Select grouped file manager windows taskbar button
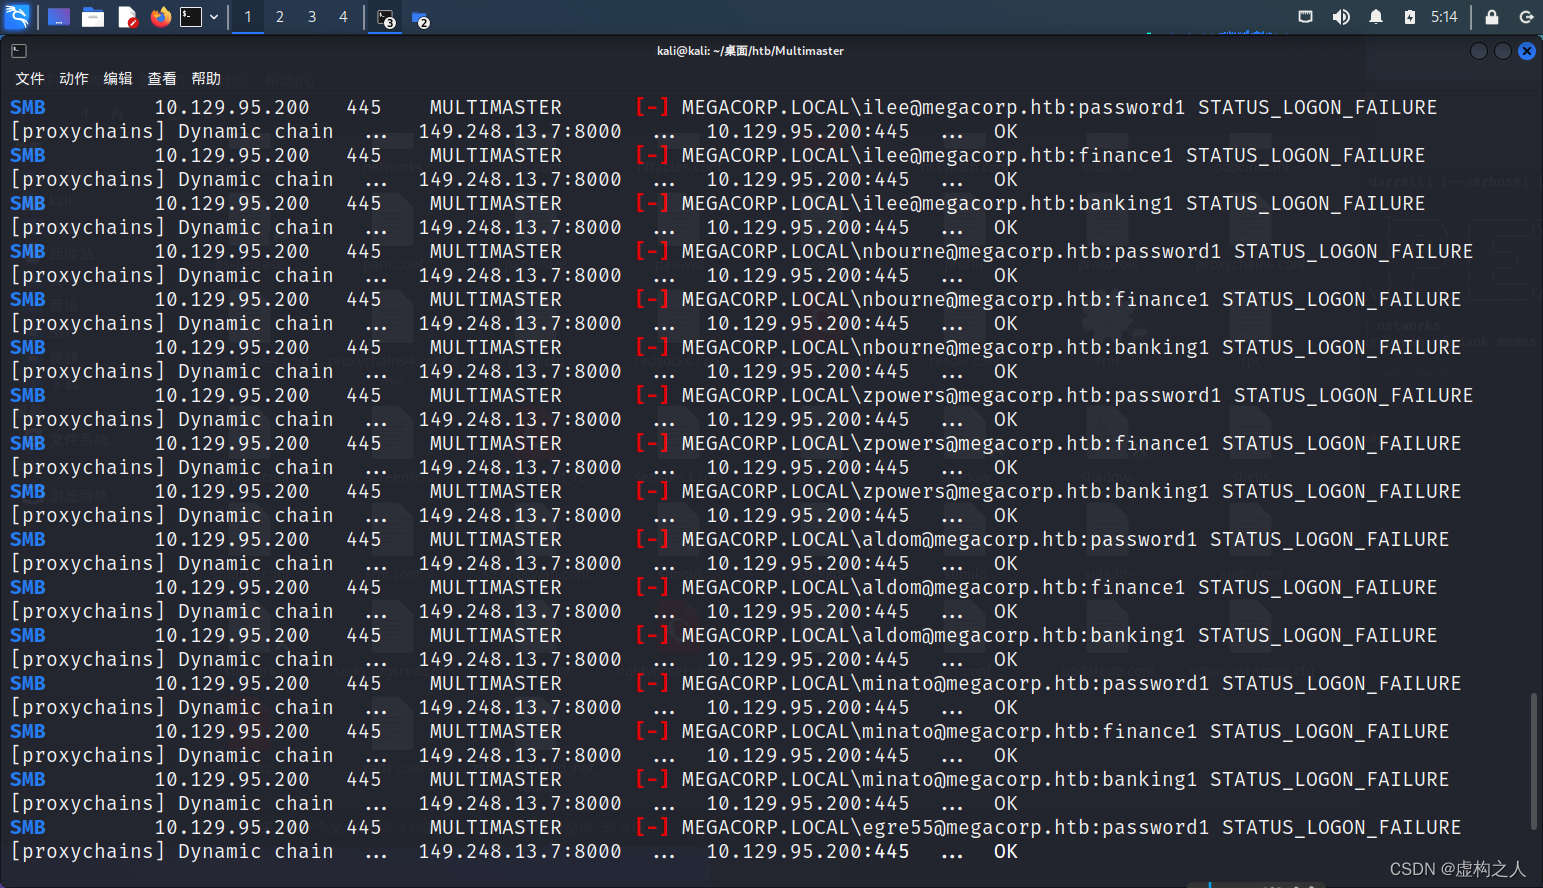Viewport: 1543px width, 888px height. pos(420,18)
